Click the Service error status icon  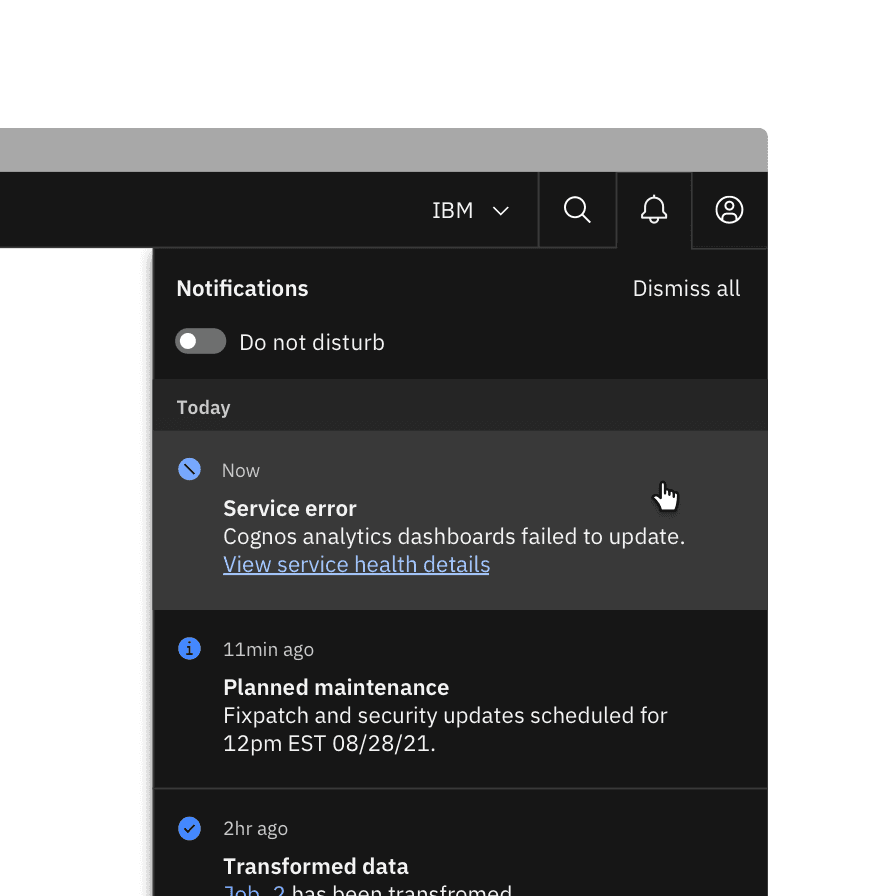[x=189, y=470]
